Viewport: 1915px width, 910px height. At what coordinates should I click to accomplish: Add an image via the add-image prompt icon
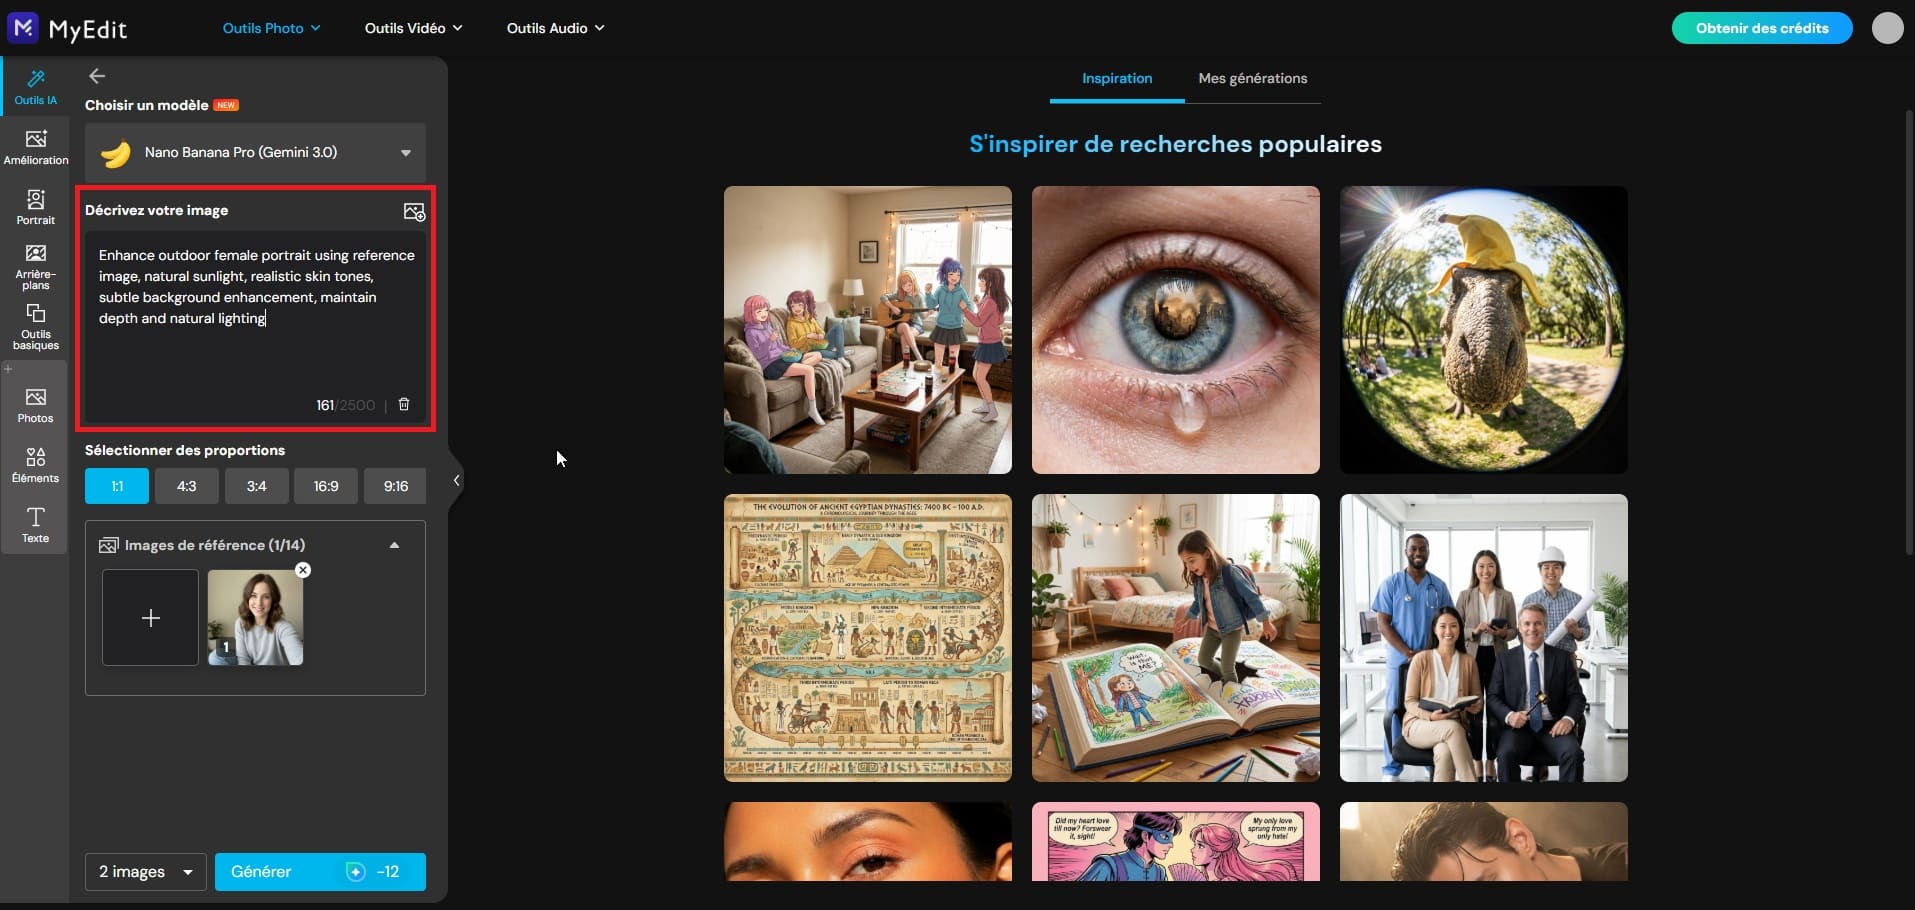pos(414,211)
